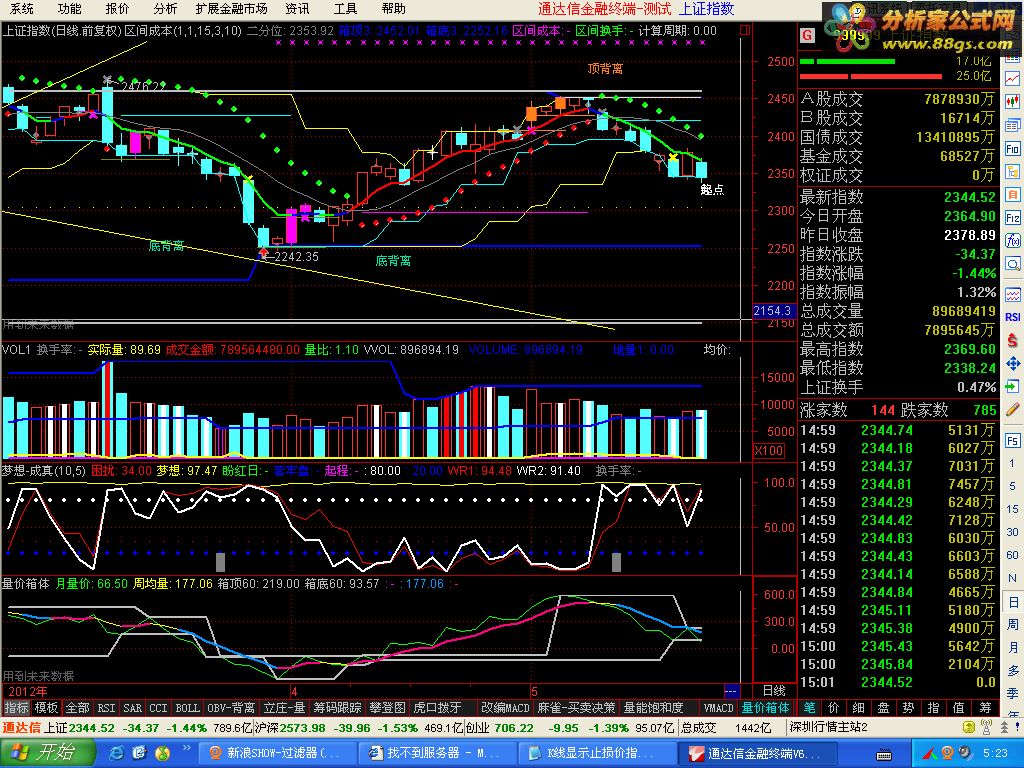Click the red dollar-sign sidebar icon
This screenshot has height=768, width=1024.
click(x=1013, y=340)
